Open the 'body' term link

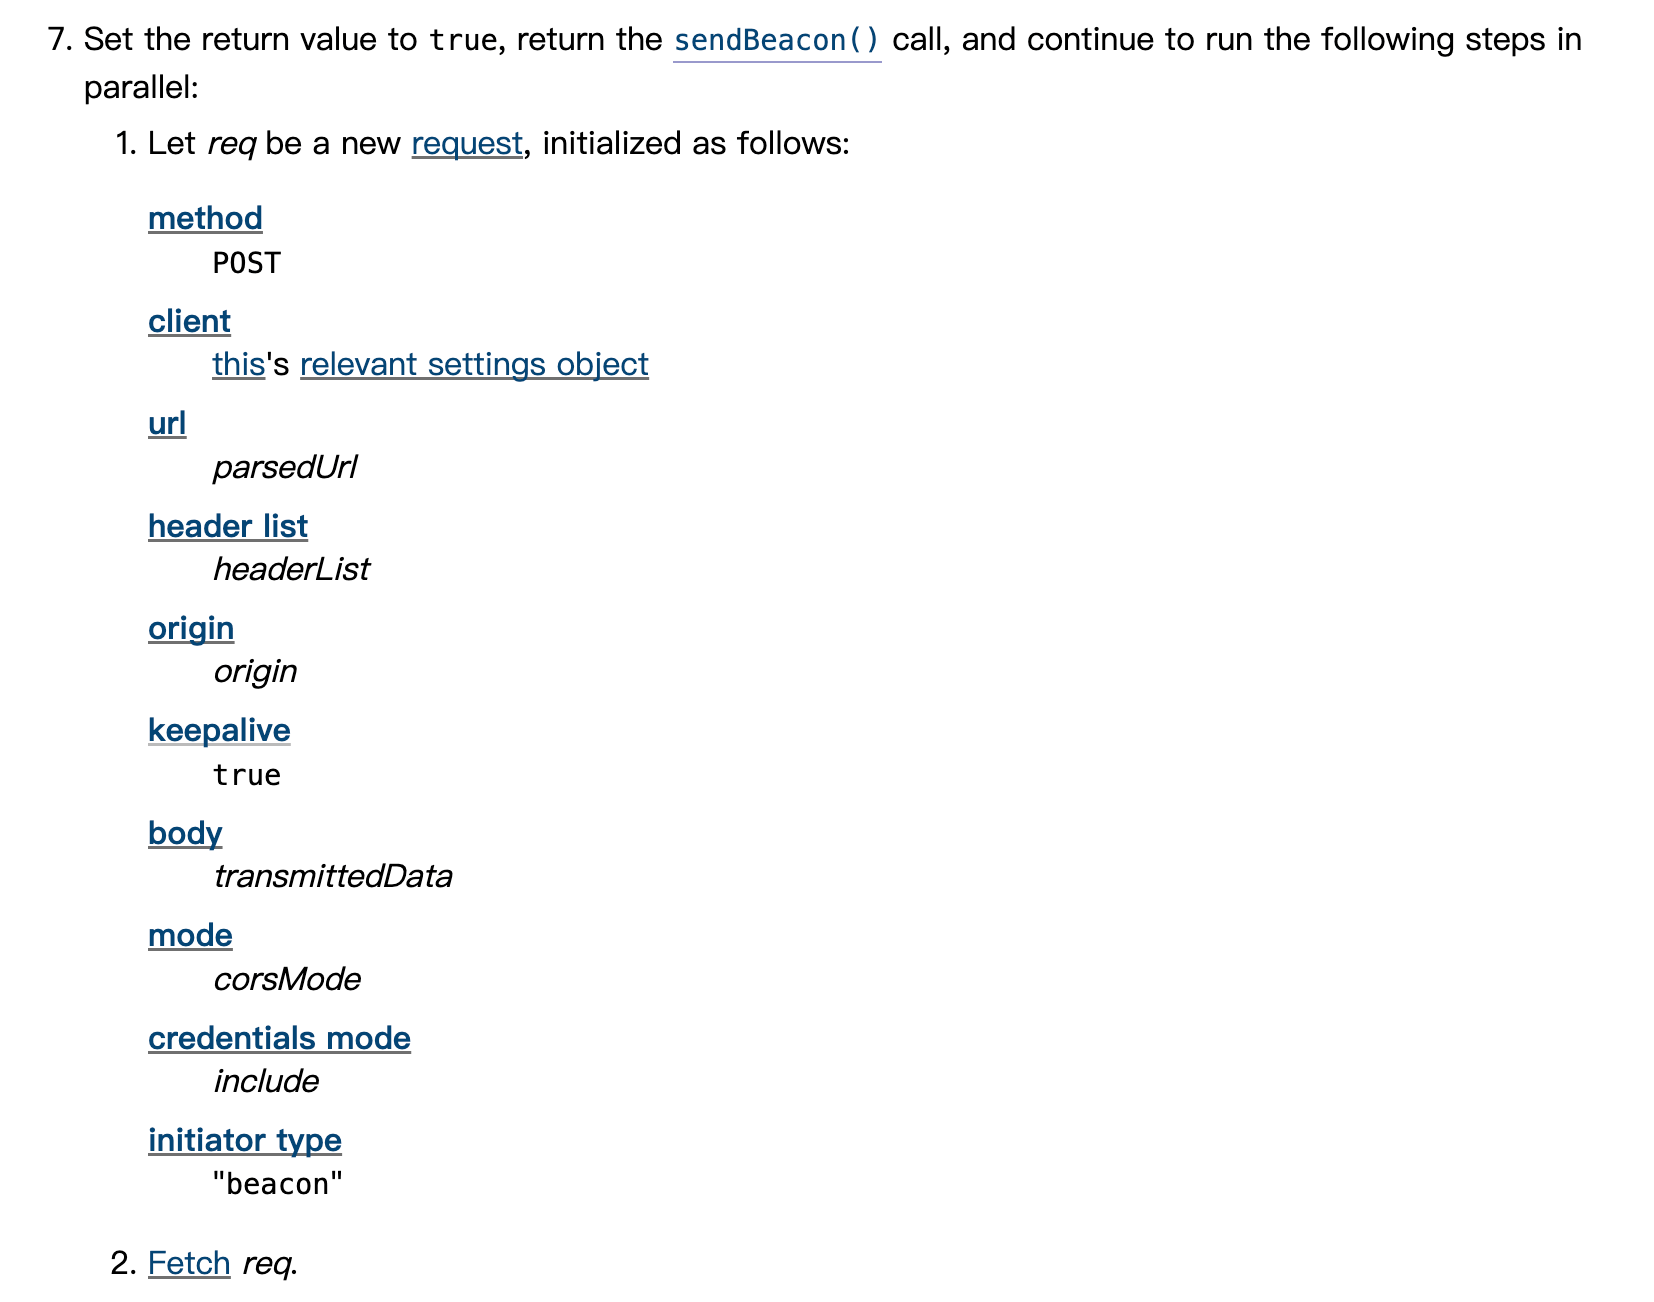coord(185,833)
